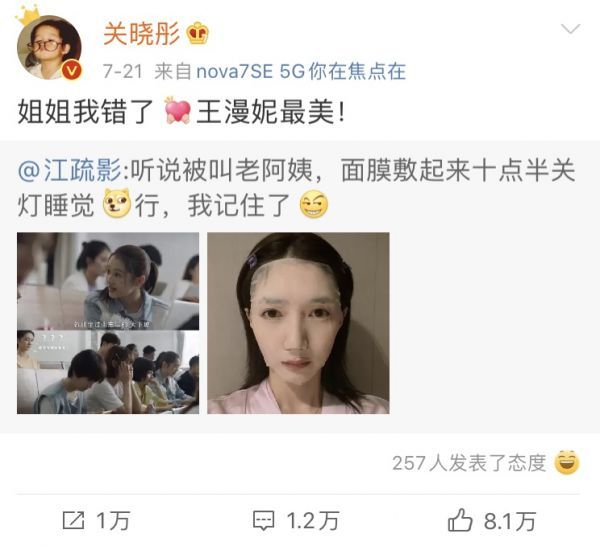Tap the profile avatar with glasses
The height and width of the screenshot is (546, 600).
49,47
